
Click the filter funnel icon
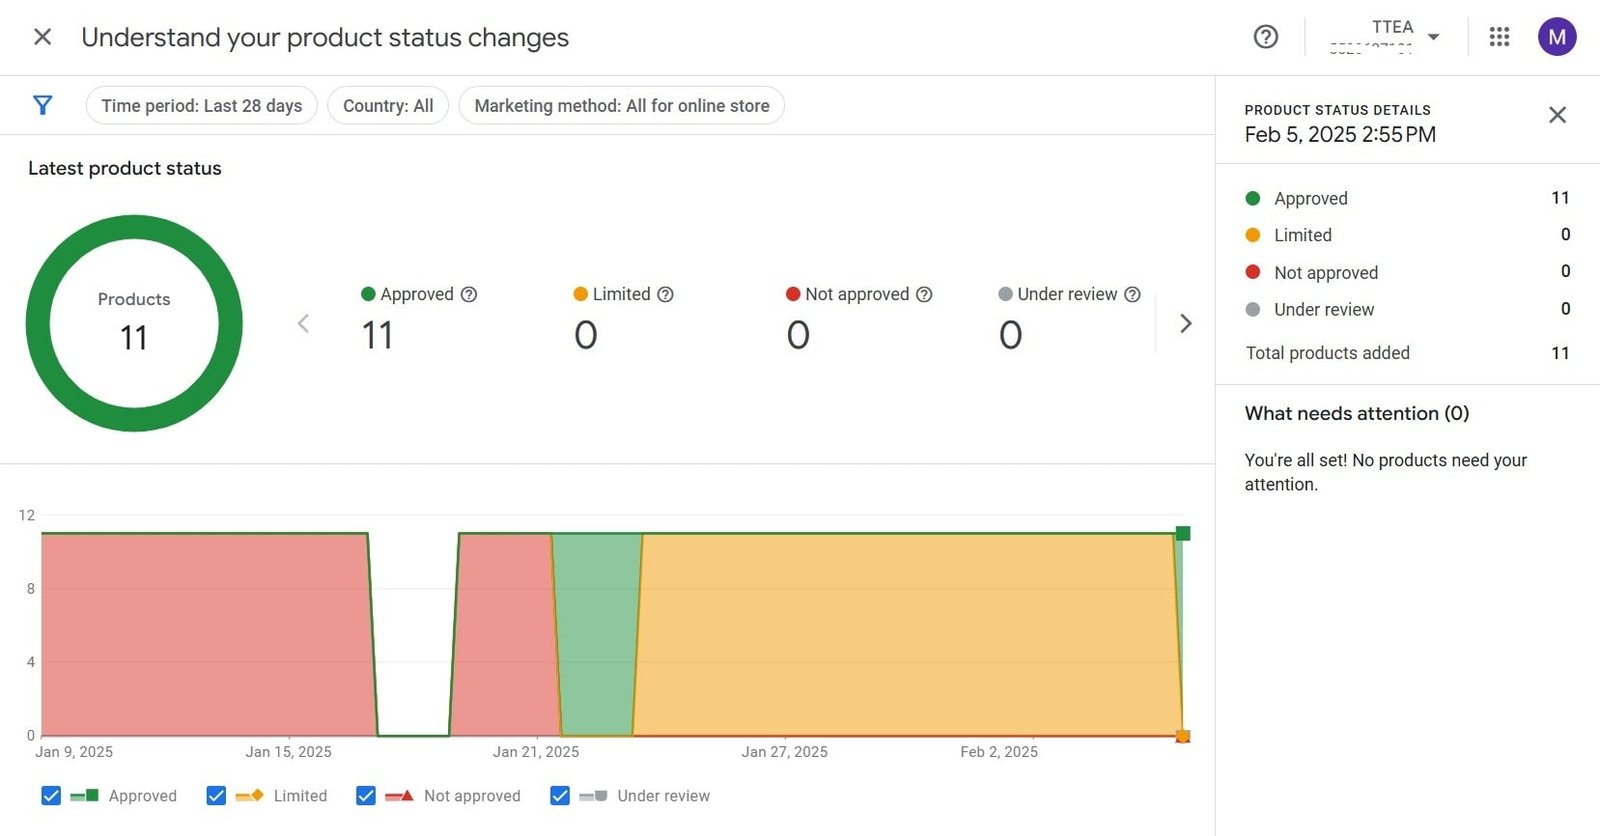(x=42, y=105)
